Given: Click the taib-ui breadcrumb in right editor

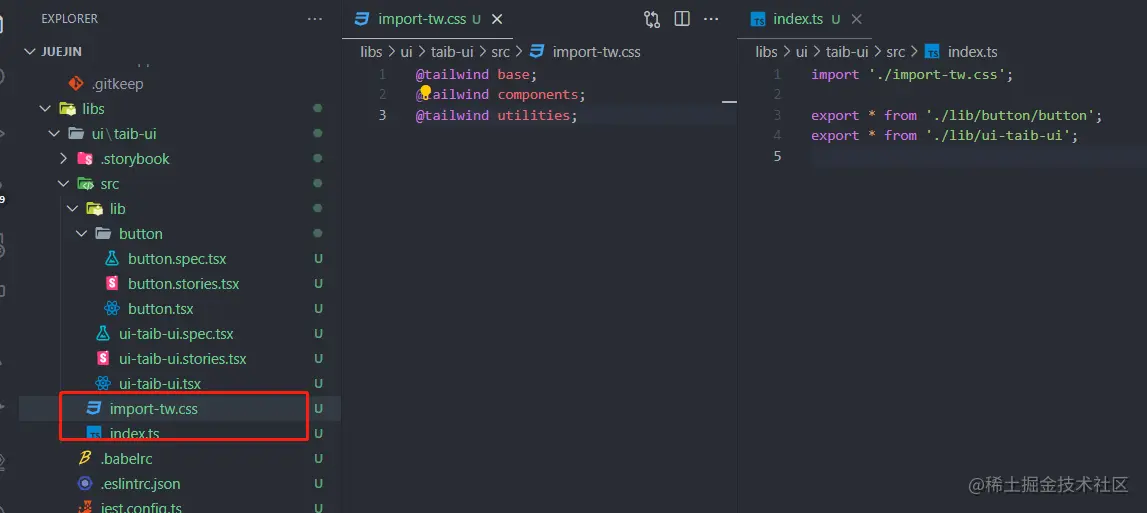Looking at the screenshot, I should point(845,52).
